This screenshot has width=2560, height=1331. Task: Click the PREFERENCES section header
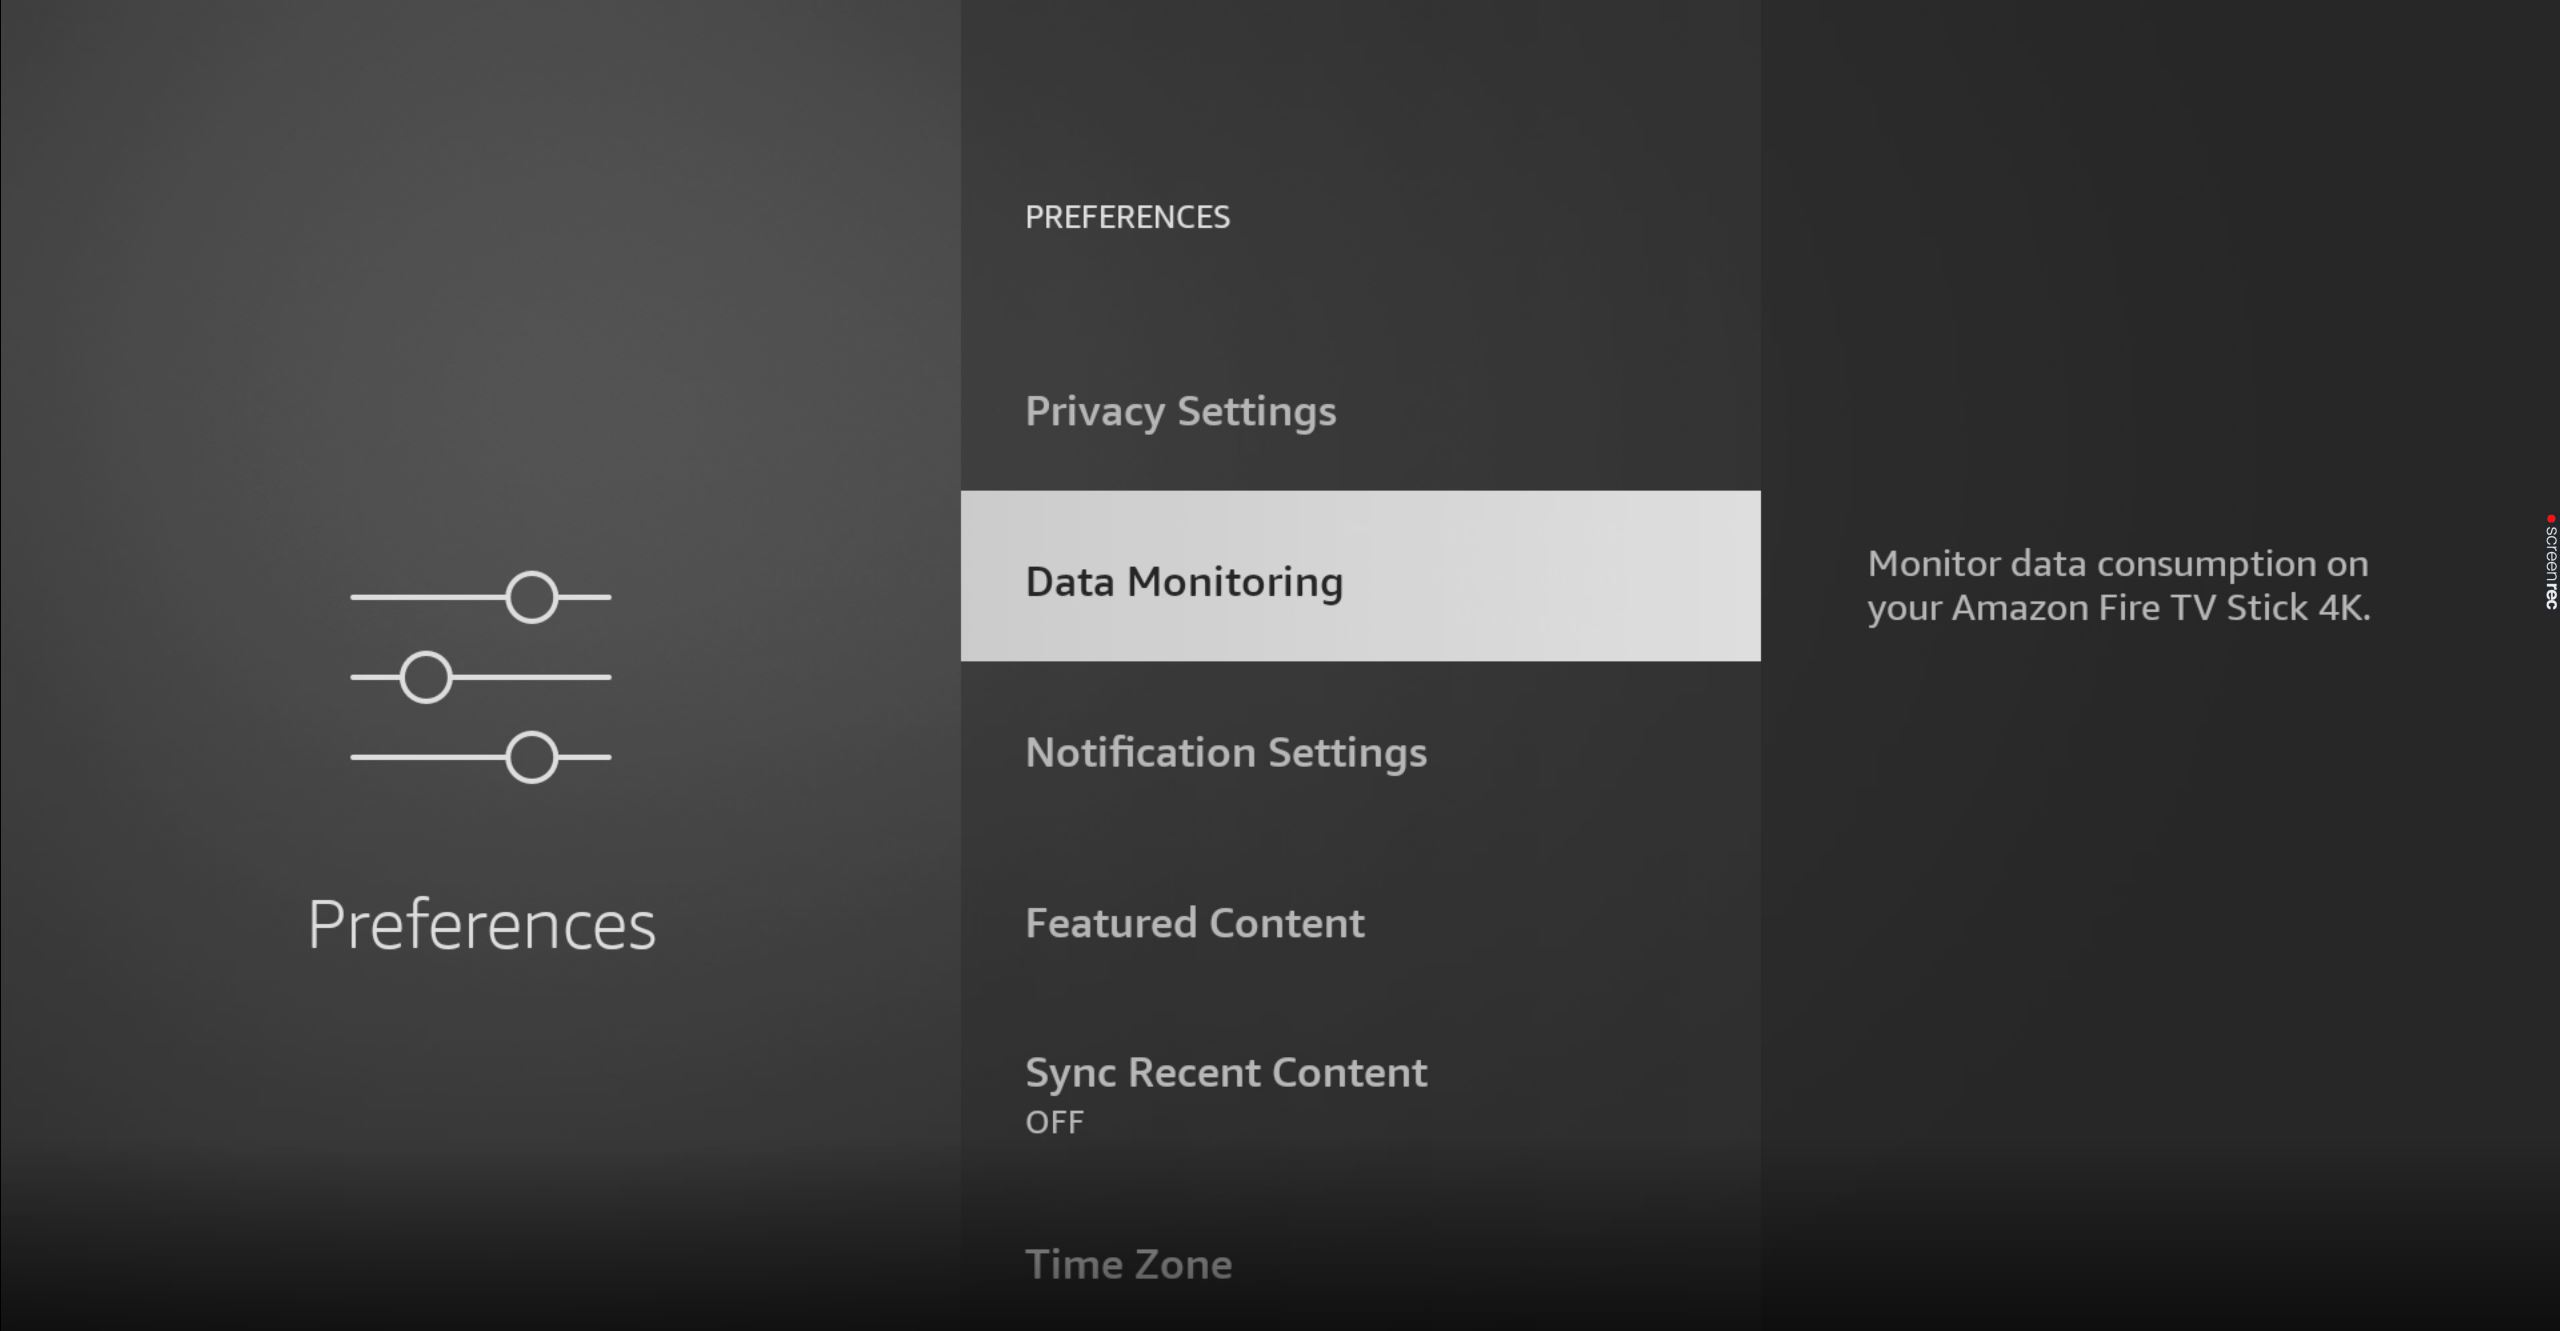[1127, 217]
